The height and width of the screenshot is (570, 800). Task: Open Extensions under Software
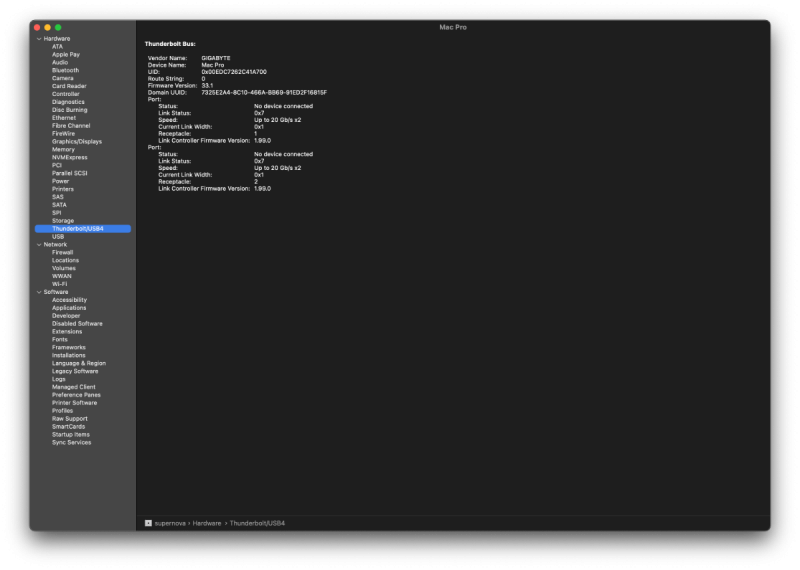(x=67, y=332)
